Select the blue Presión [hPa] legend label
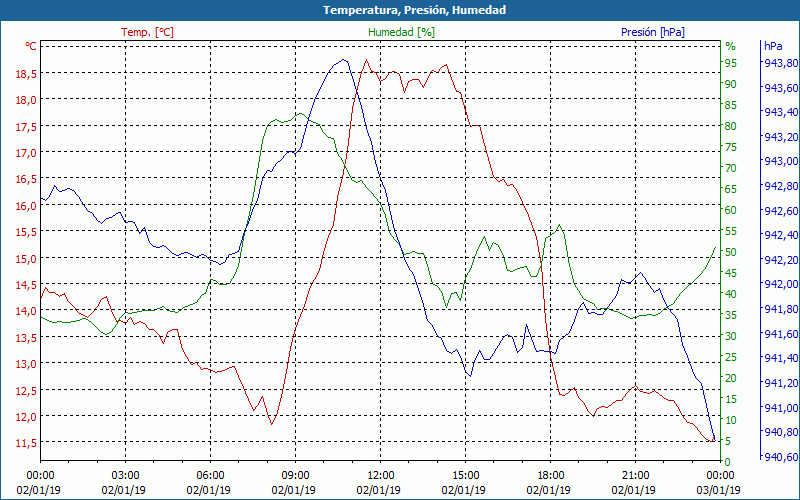800x500 pixels. tap(653, 32)
